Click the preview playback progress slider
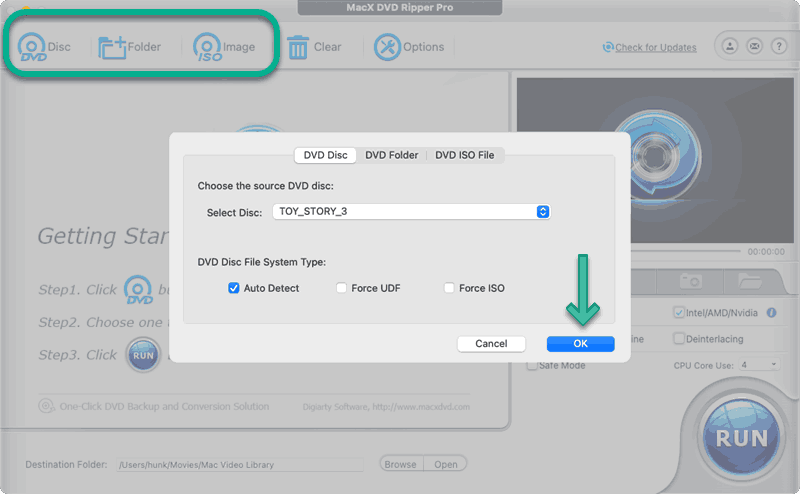800x494 pixels. click(685, 251)
